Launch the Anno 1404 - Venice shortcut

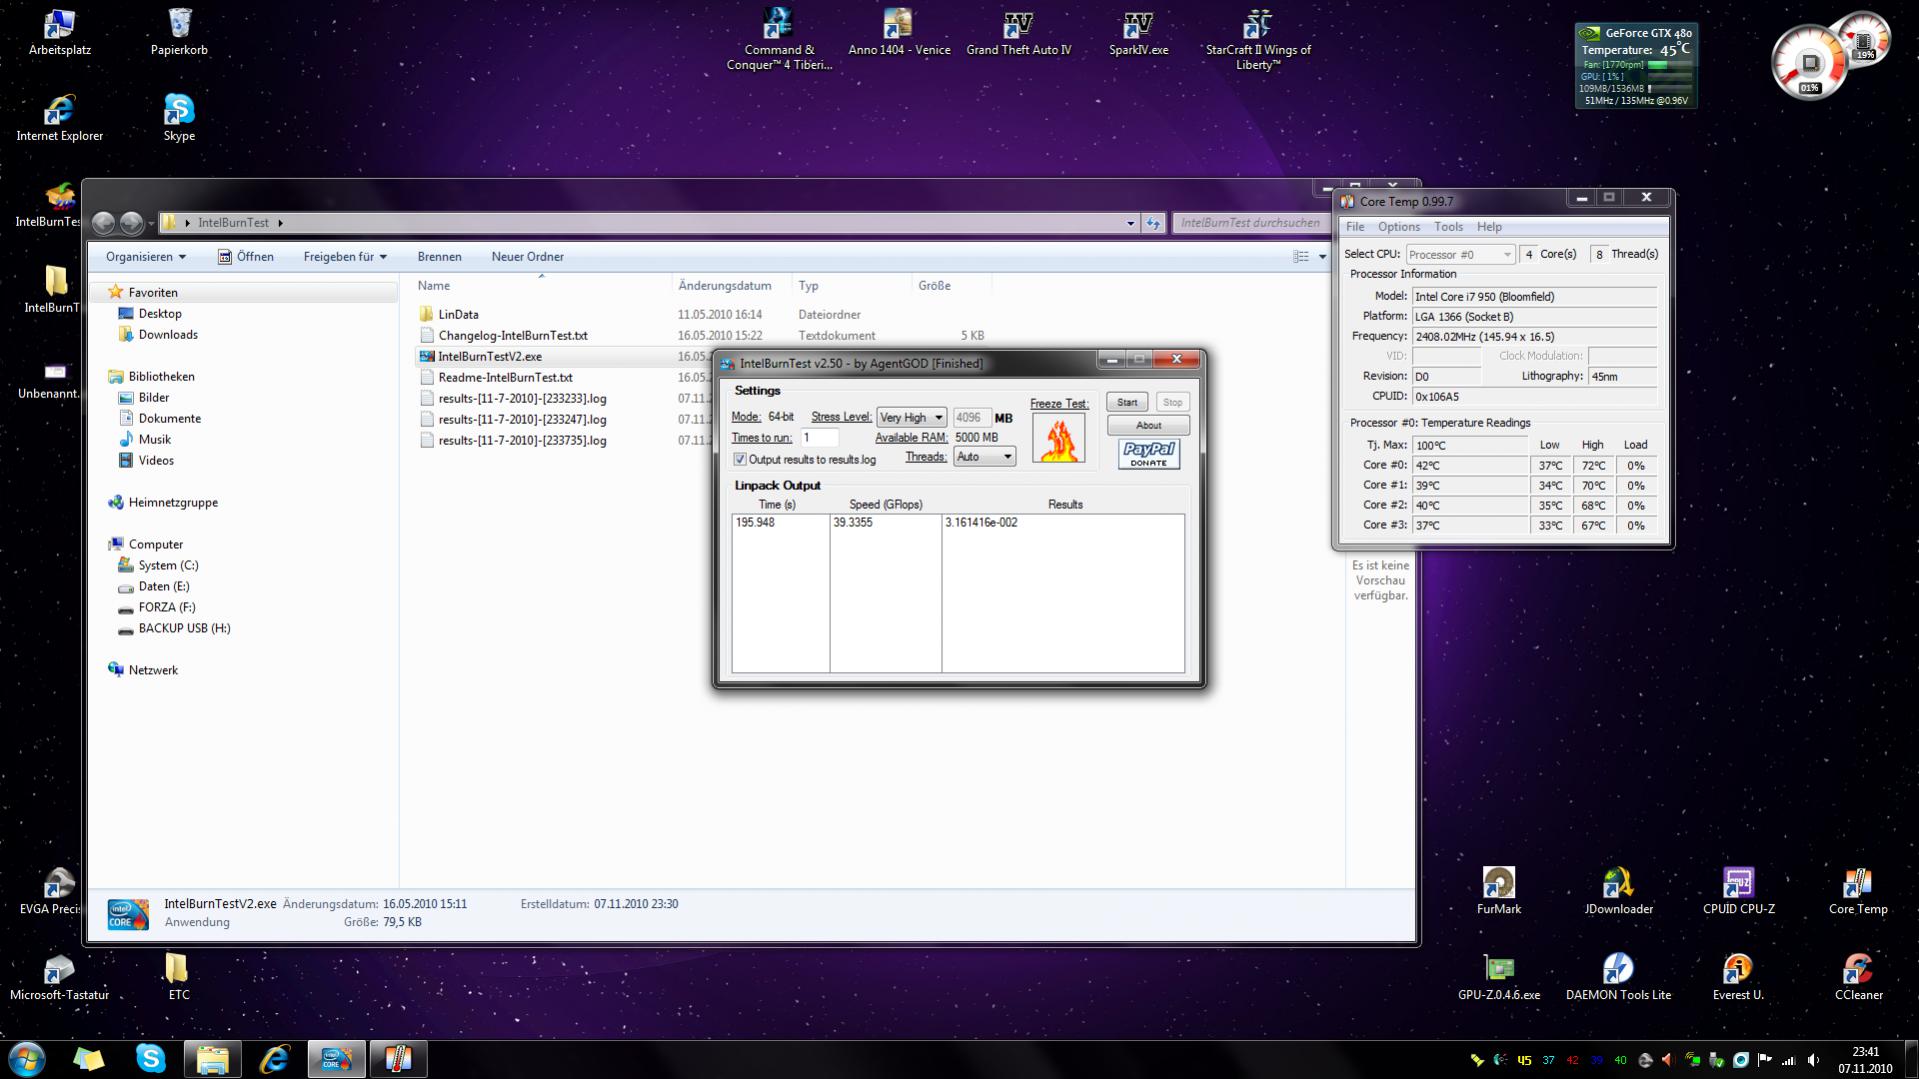point(898,32)
